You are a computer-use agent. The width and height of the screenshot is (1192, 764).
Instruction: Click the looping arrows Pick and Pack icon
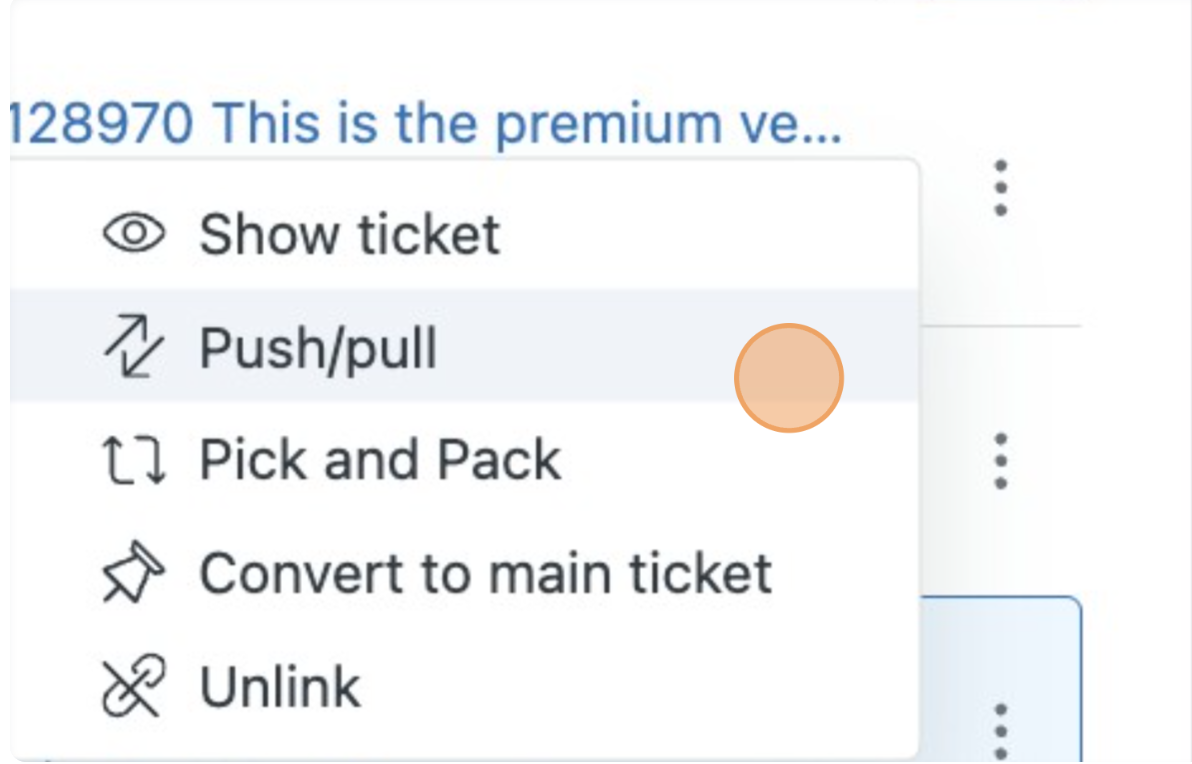[x=134, y=460]
